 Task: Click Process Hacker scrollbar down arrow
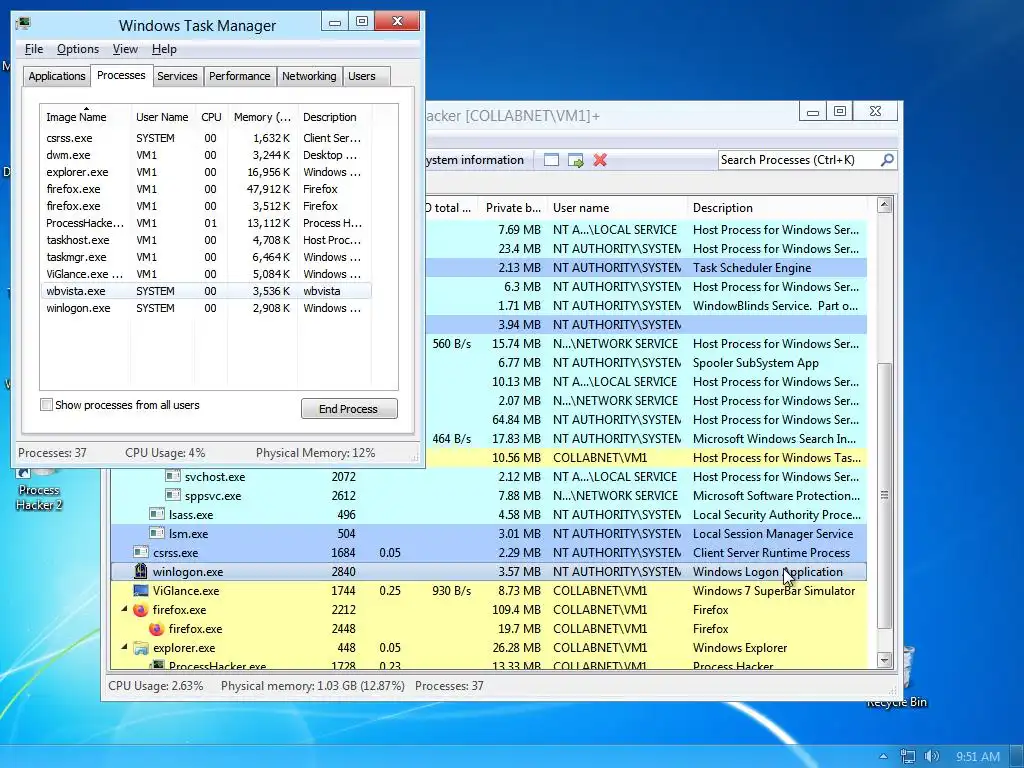coord(884,660)
